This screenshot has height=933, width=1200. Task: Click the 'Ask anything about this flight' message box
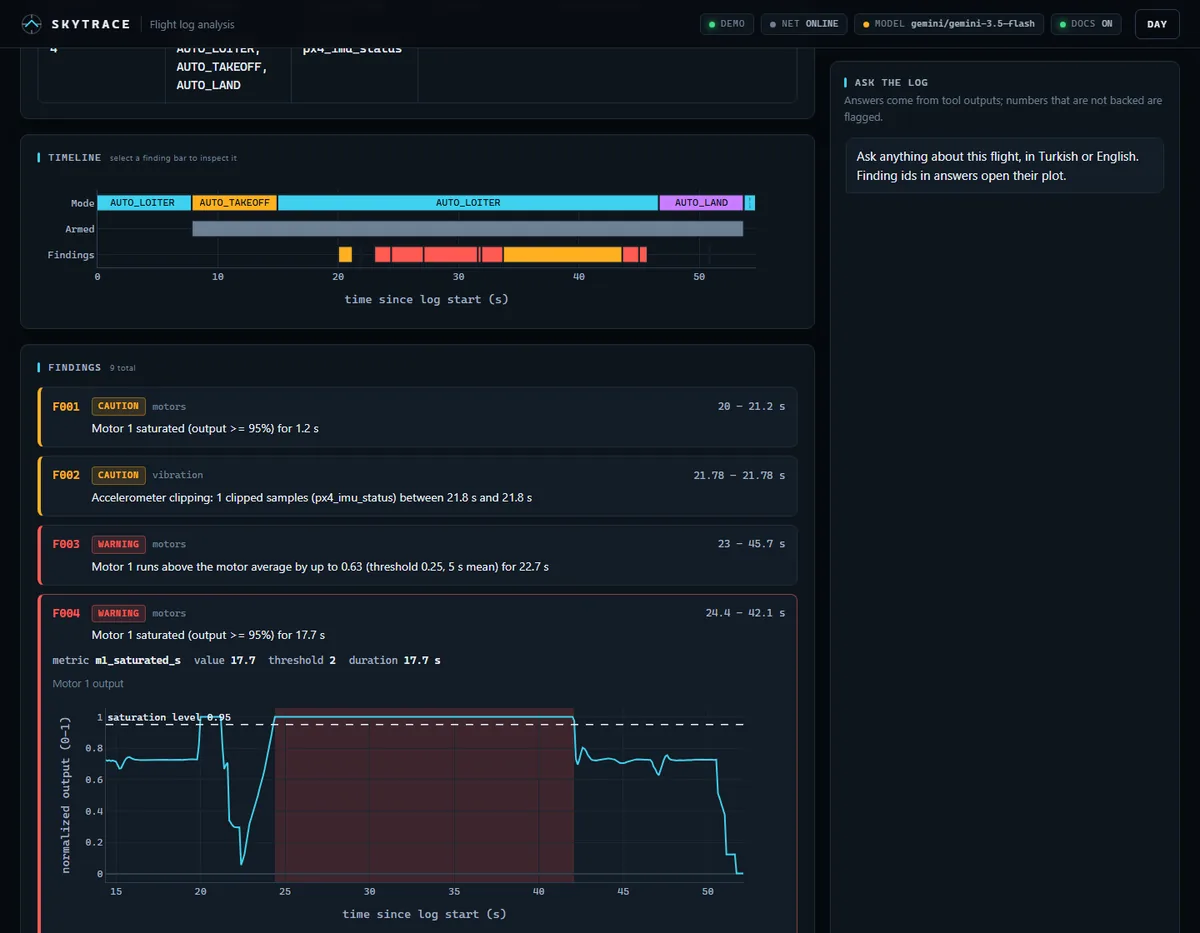coord(1004,165)
